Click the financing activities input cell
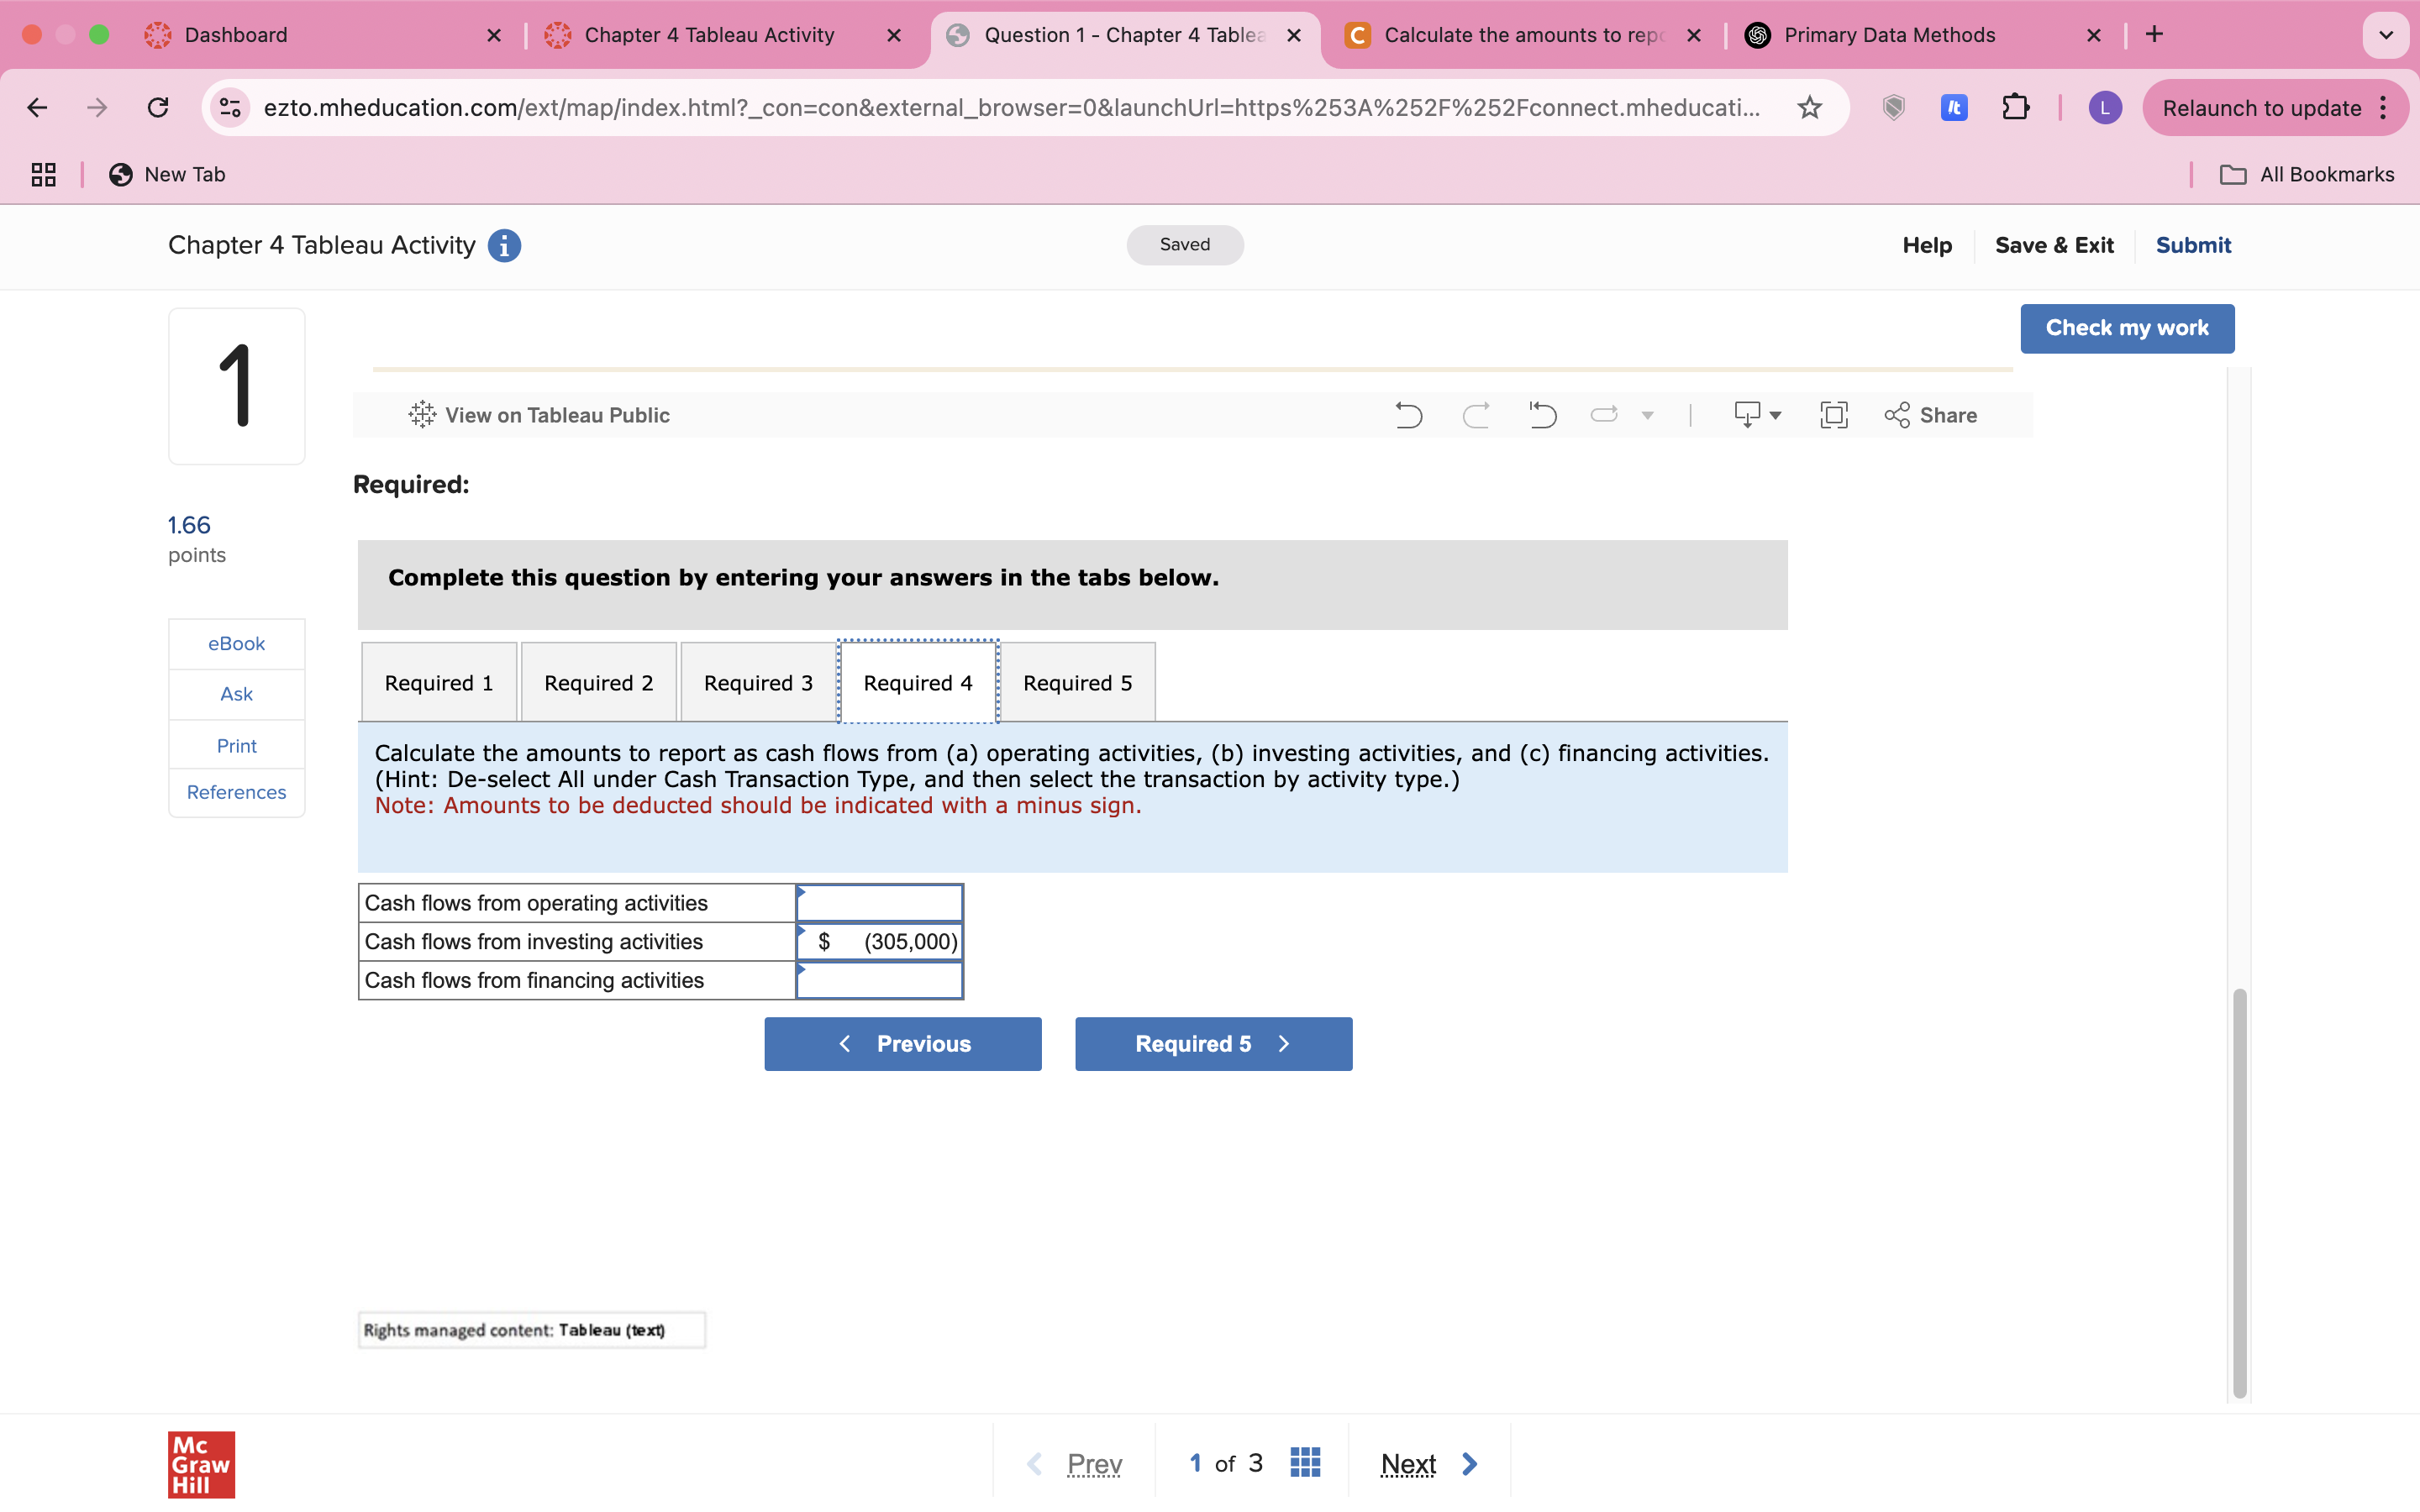Image resolution: width=2420 pixels, height=1512 pixels. coord(879,980)
